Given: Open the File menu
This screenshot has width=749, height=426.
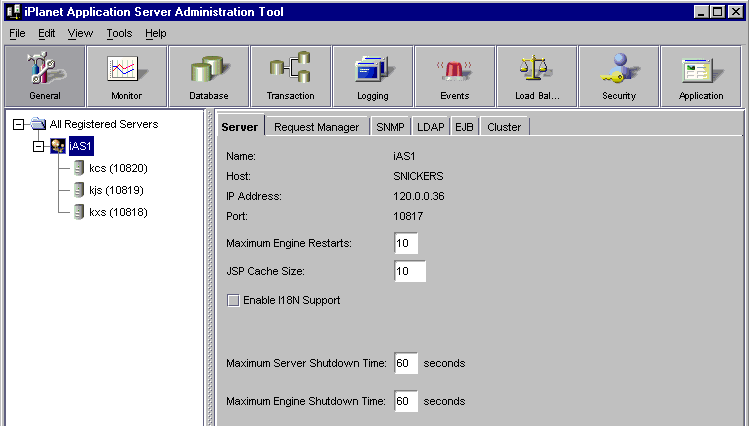Looking at the screenshot, I should point(17,33).
